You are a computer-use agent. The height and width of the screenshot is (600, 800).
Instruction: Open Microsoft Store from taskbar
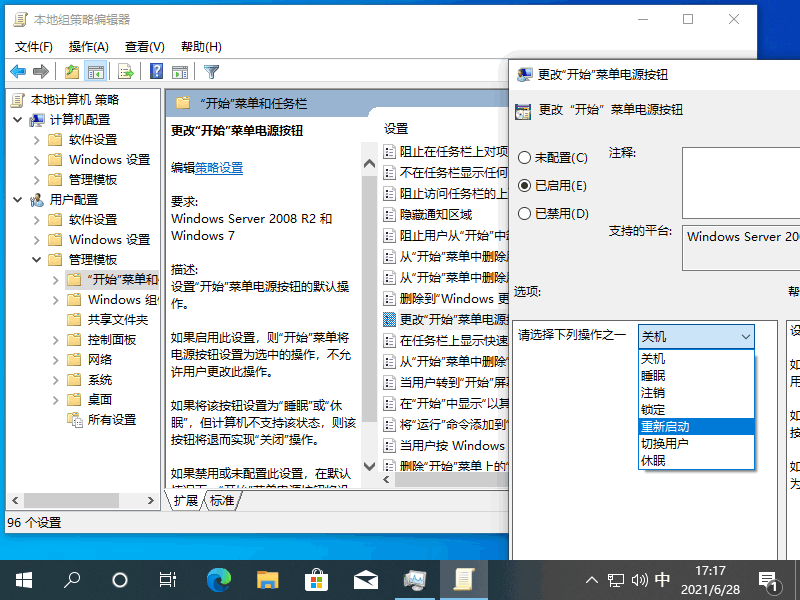click(x=316, y=580)
